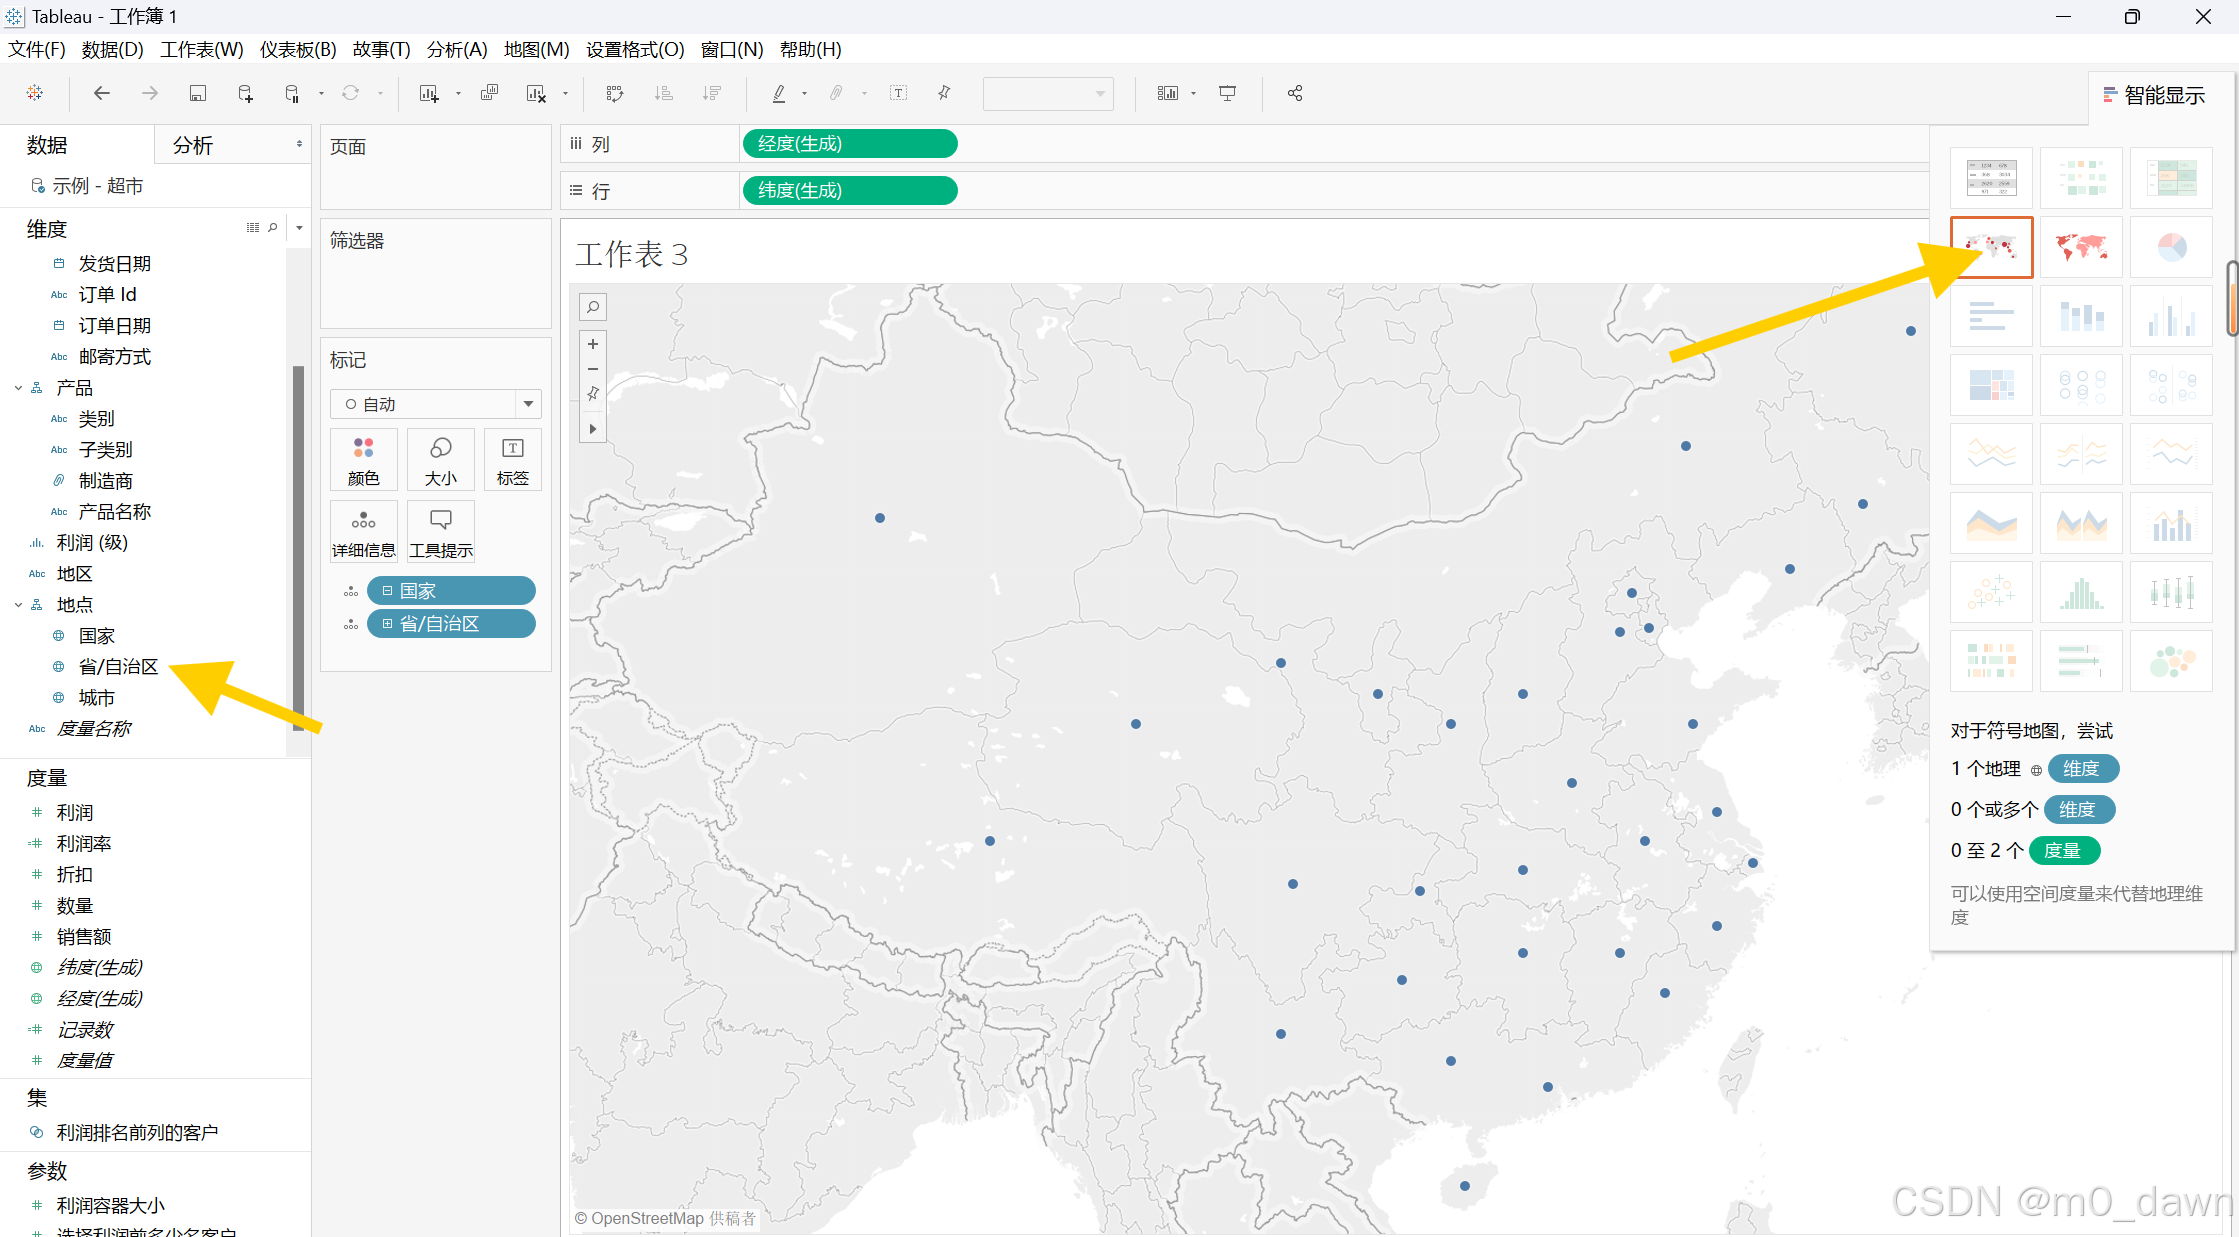Collapse the 产品 hierarchy folder
Viewport: 2239px width, 1237px height.
pos(18,388)
